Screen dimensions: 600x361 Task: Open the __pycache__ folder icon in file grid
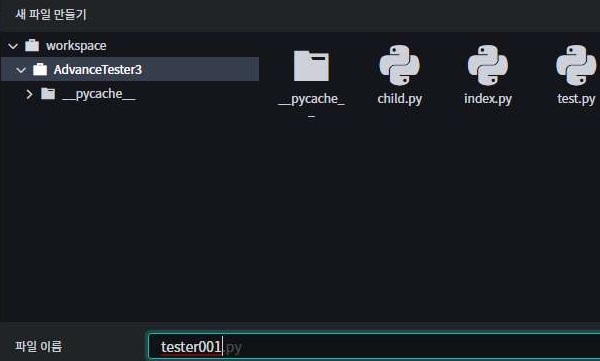pyautogui.click(x=311, y=66)
